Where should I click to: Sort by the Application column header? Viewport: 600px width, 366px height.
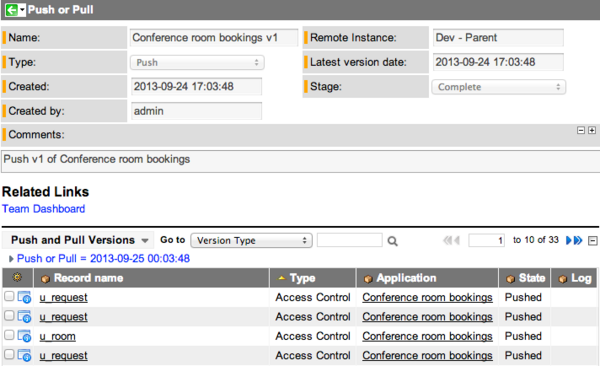click(406, 278)
